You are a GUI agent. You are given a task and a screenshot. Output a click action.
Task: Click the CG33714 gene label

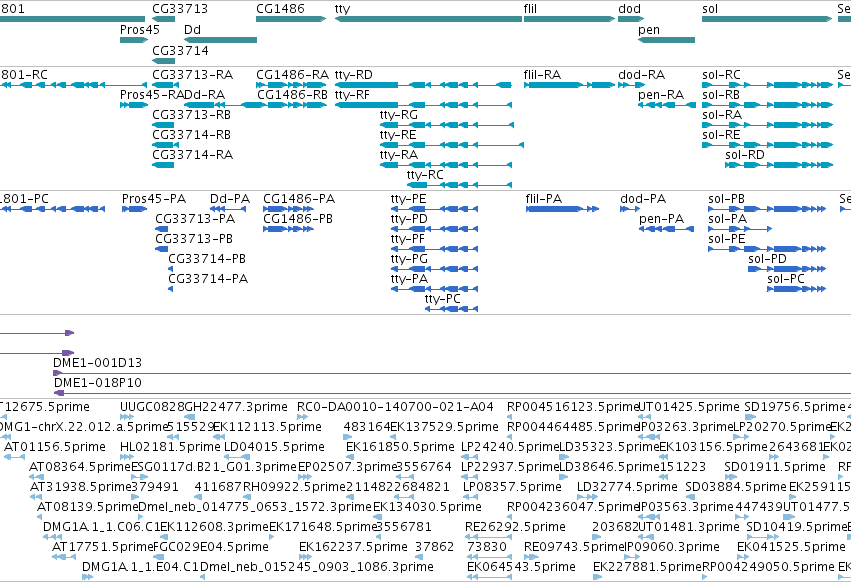(180, 50)
